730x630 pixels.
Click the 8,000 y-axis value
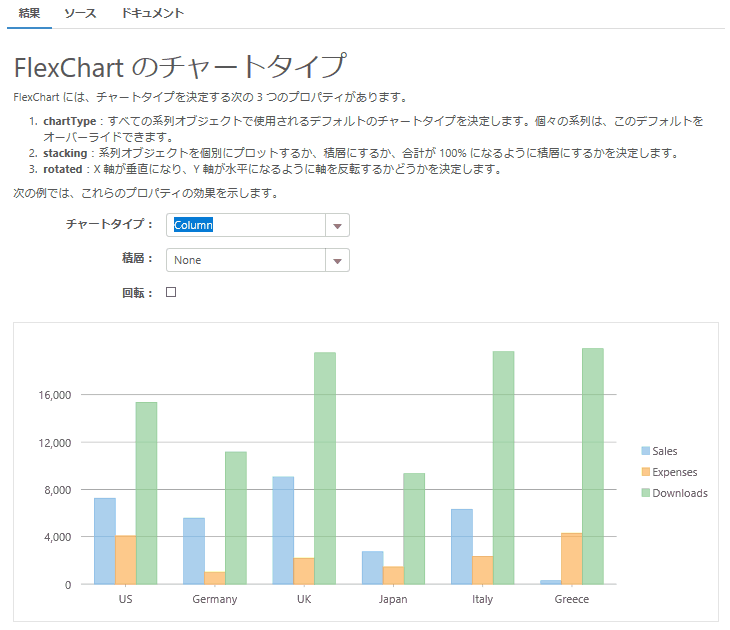(58, 490)
